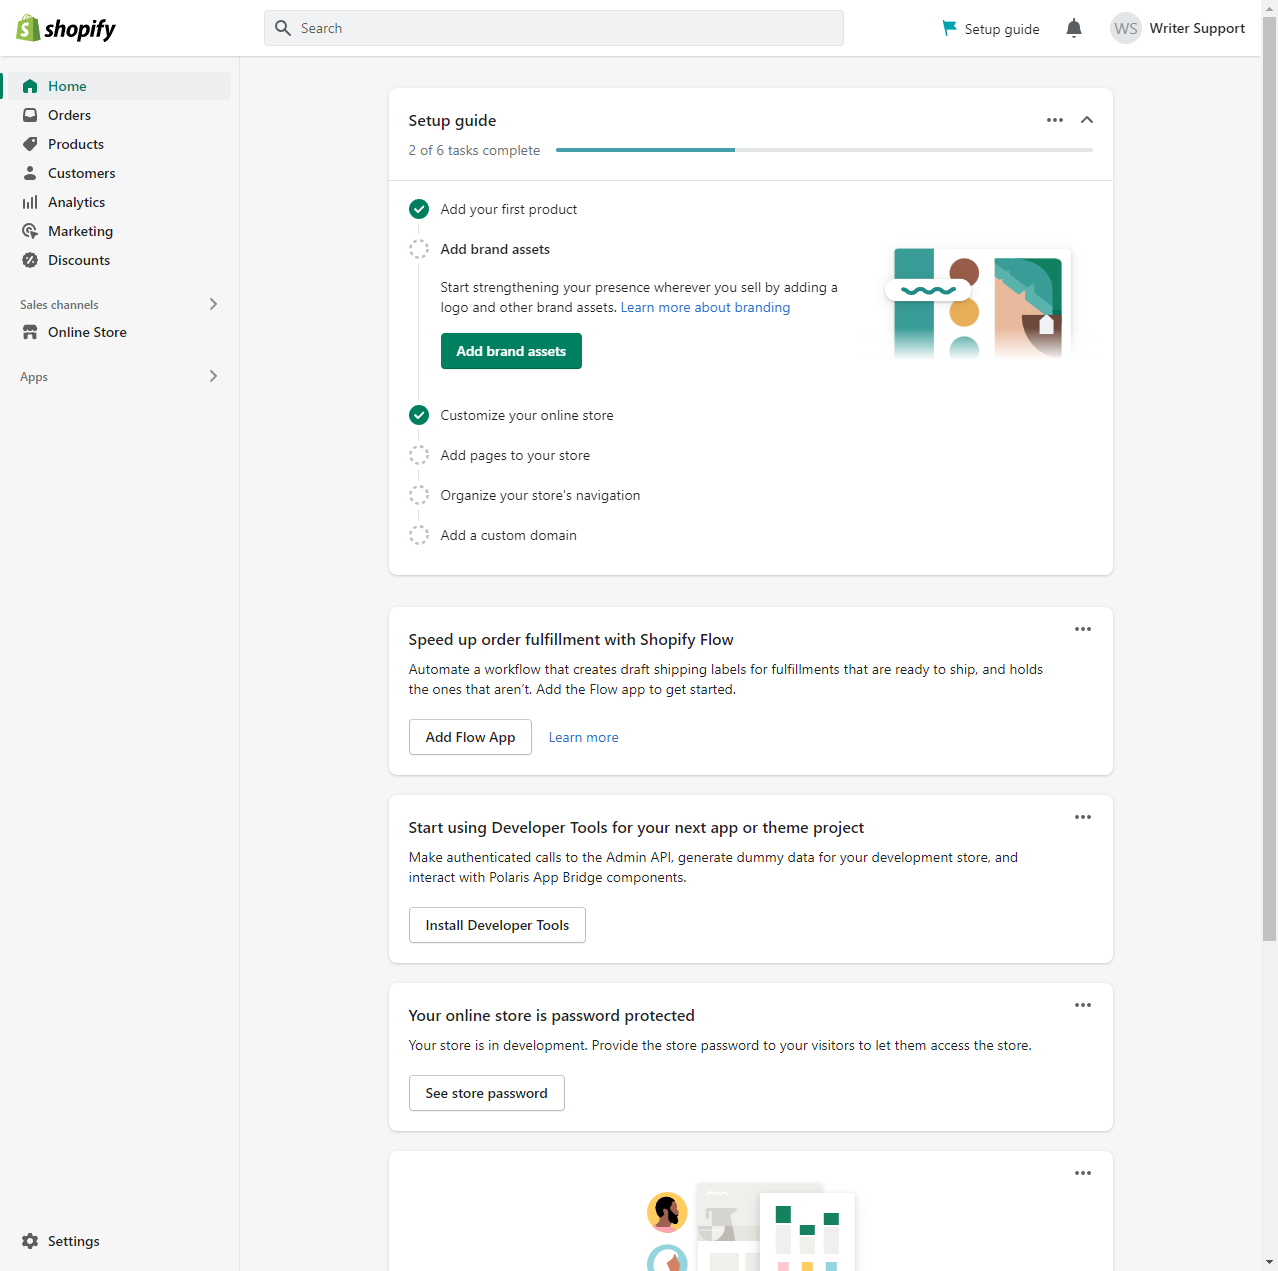Click the Home house icon

pyautogui.click(x=30, y=86)
